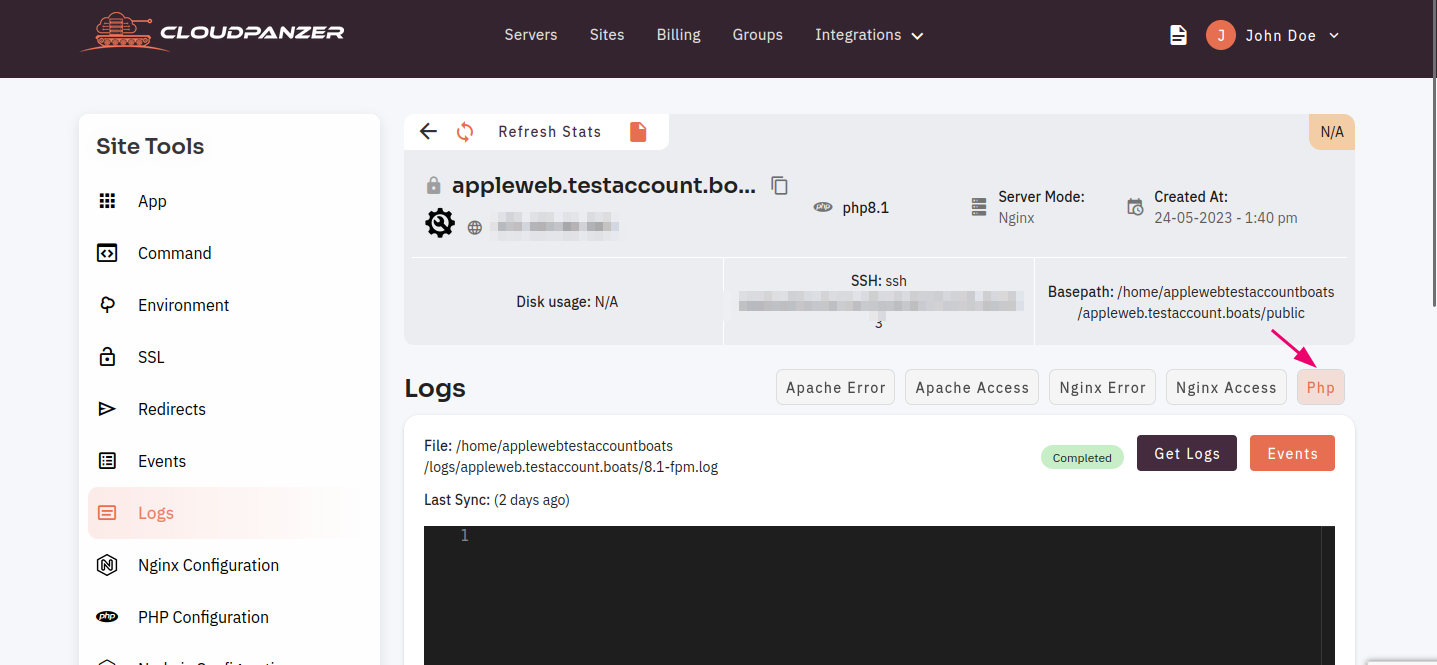Click the PHP logo icon in sidebar
Screen dimensions: 1437x665
click(107, 617)
